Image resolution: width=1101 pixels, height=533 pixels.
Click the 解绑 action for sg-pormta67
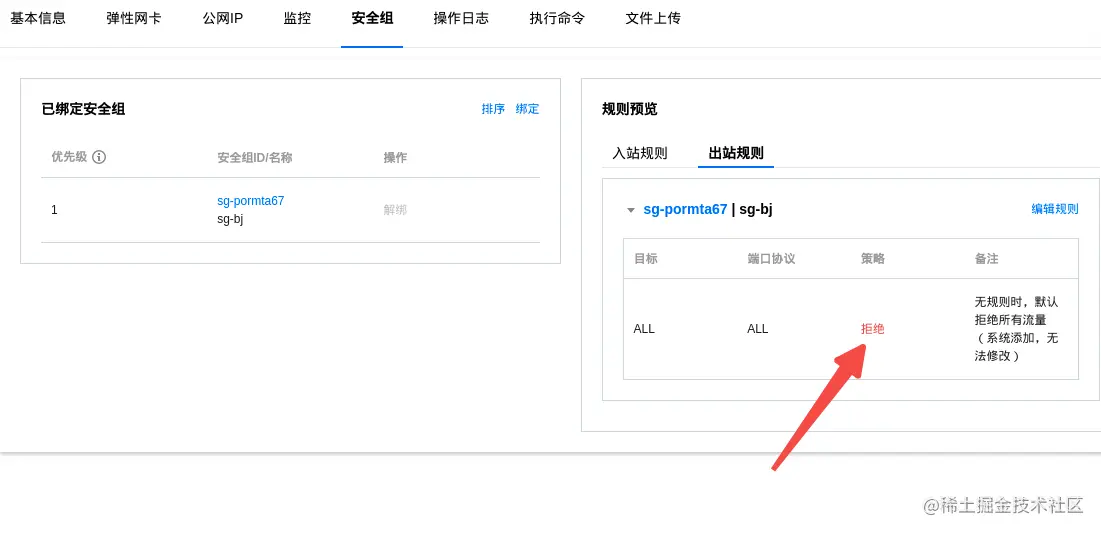pyautogui.click(x=395, y=210)
